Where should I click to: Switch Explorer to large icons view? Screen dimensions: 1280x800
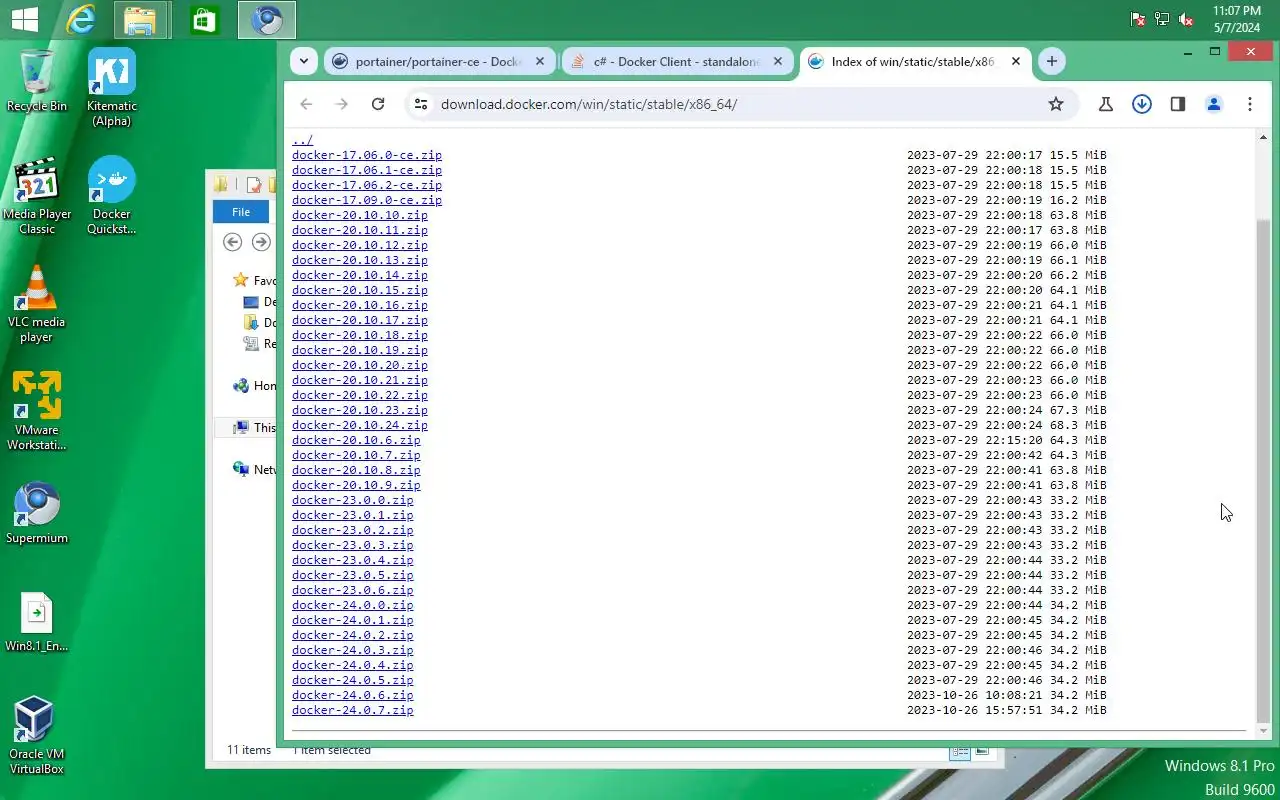pyautogui.click(x=982, y=752)
